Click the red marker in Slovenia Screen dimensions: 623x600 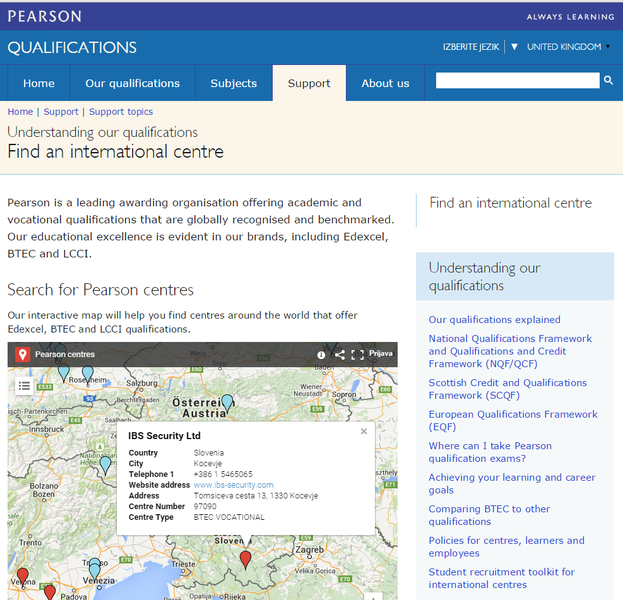click(246, 559)
